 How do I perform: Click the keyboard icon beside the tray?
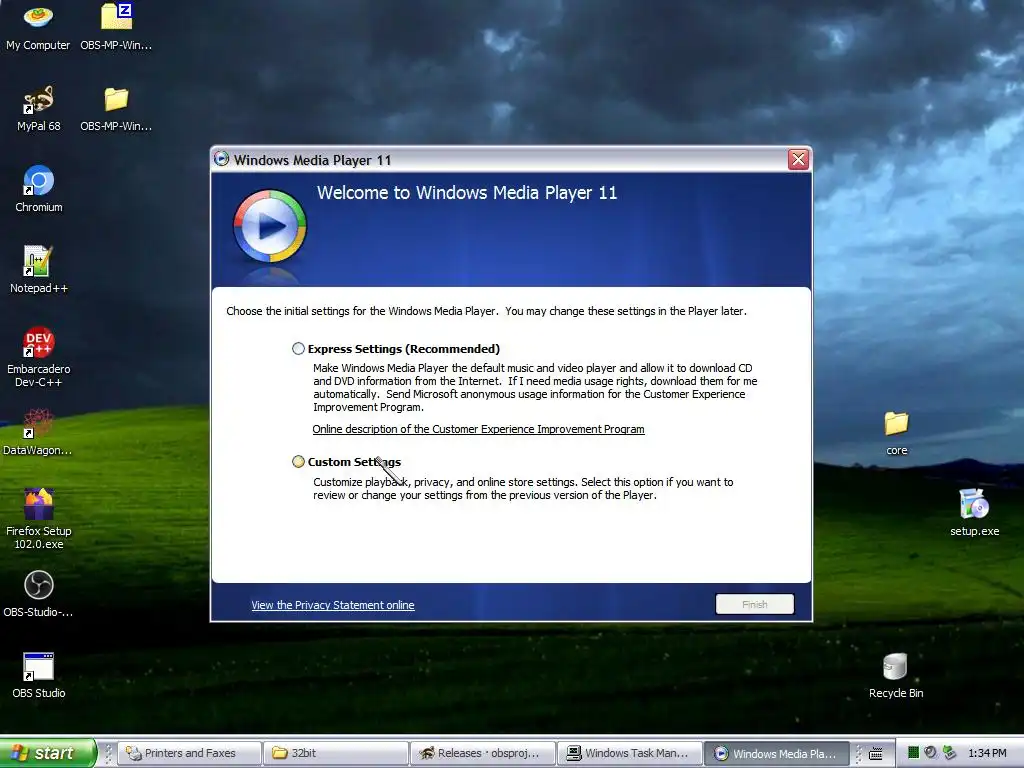(x=876, y=754)
